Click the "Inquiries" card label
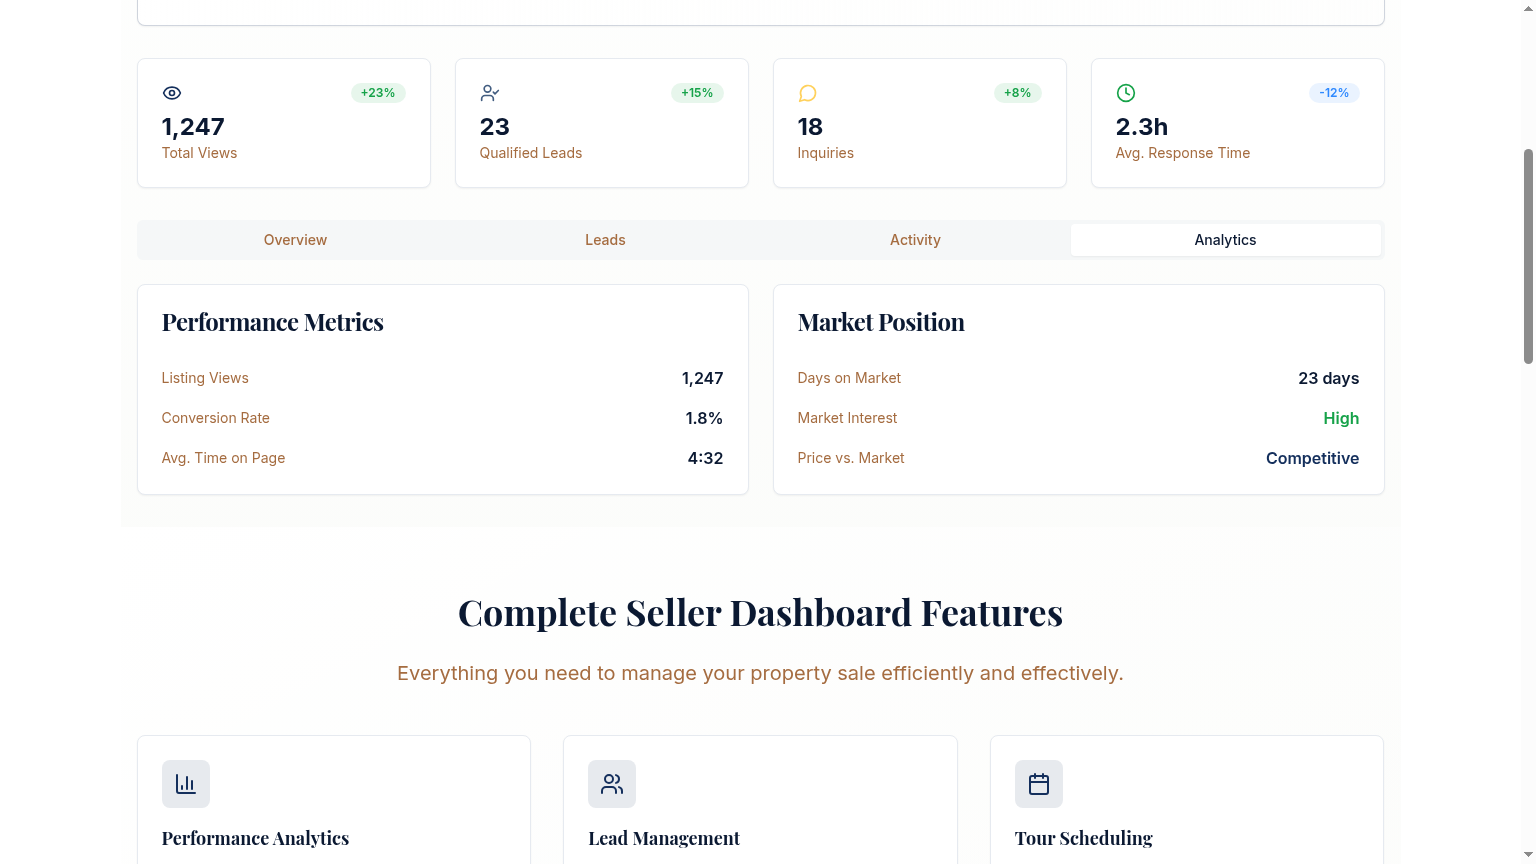 coord(826,153)
